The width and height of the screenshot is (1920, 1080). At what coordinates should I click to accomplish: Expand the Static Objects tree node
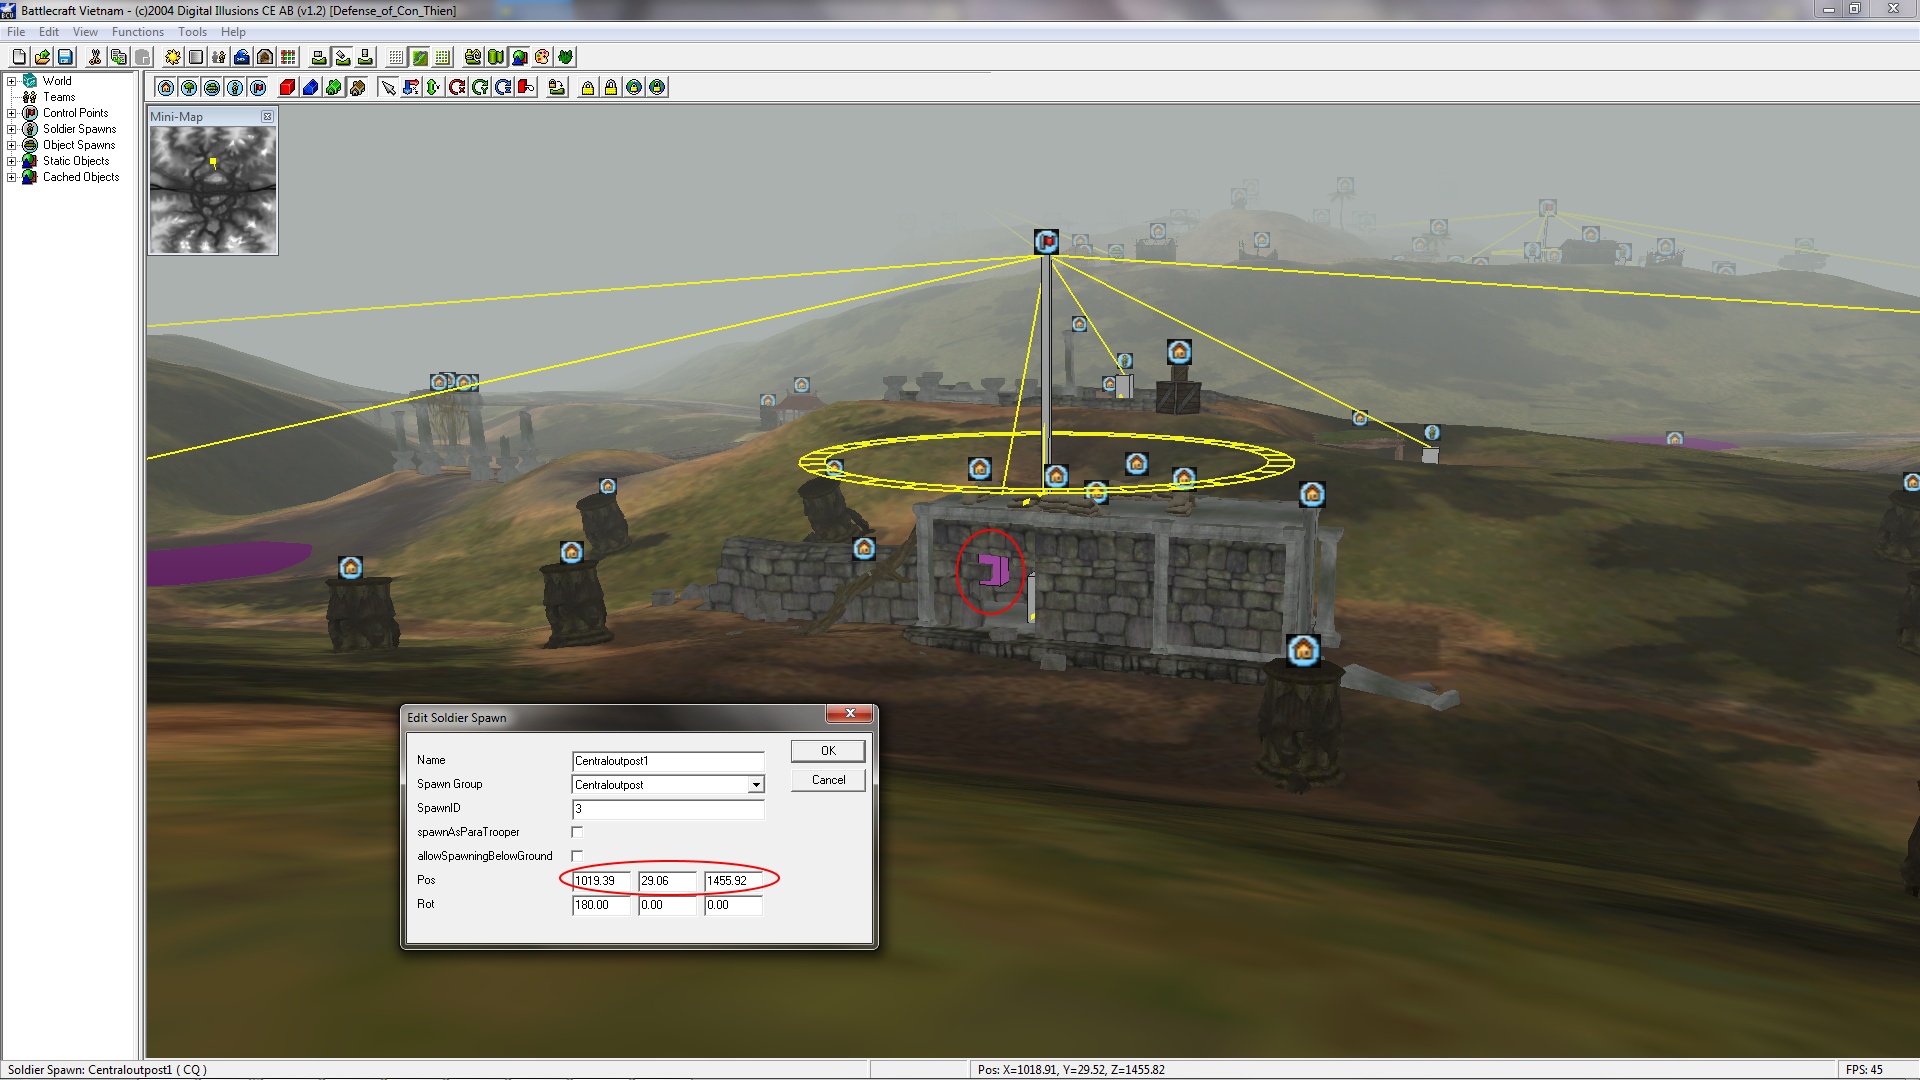coord(11,161)
